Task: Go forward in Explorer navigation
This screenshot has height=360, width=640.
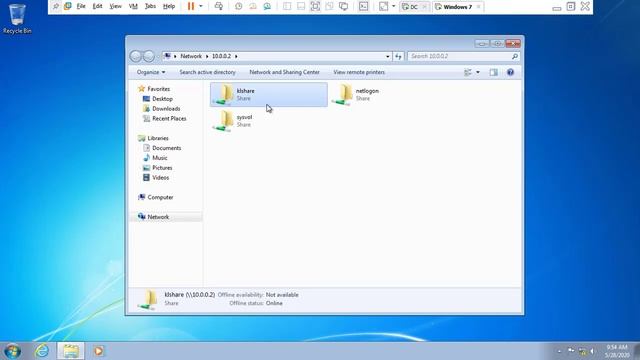Action: 149,56
